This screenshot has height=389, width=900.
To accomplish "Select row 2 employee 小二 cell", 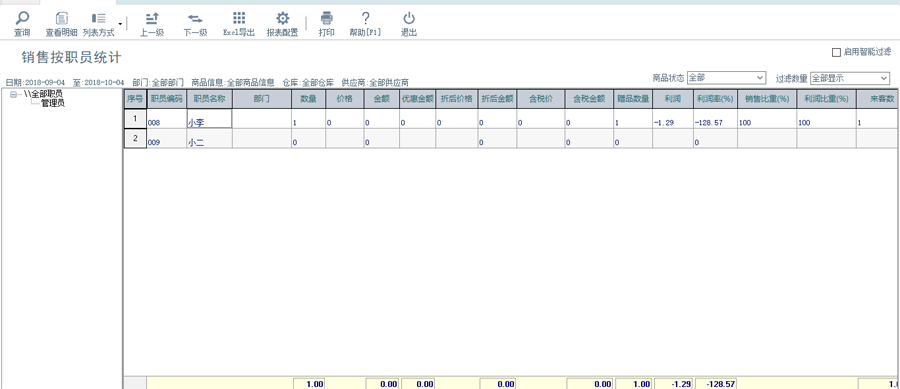I will [209, 138].
